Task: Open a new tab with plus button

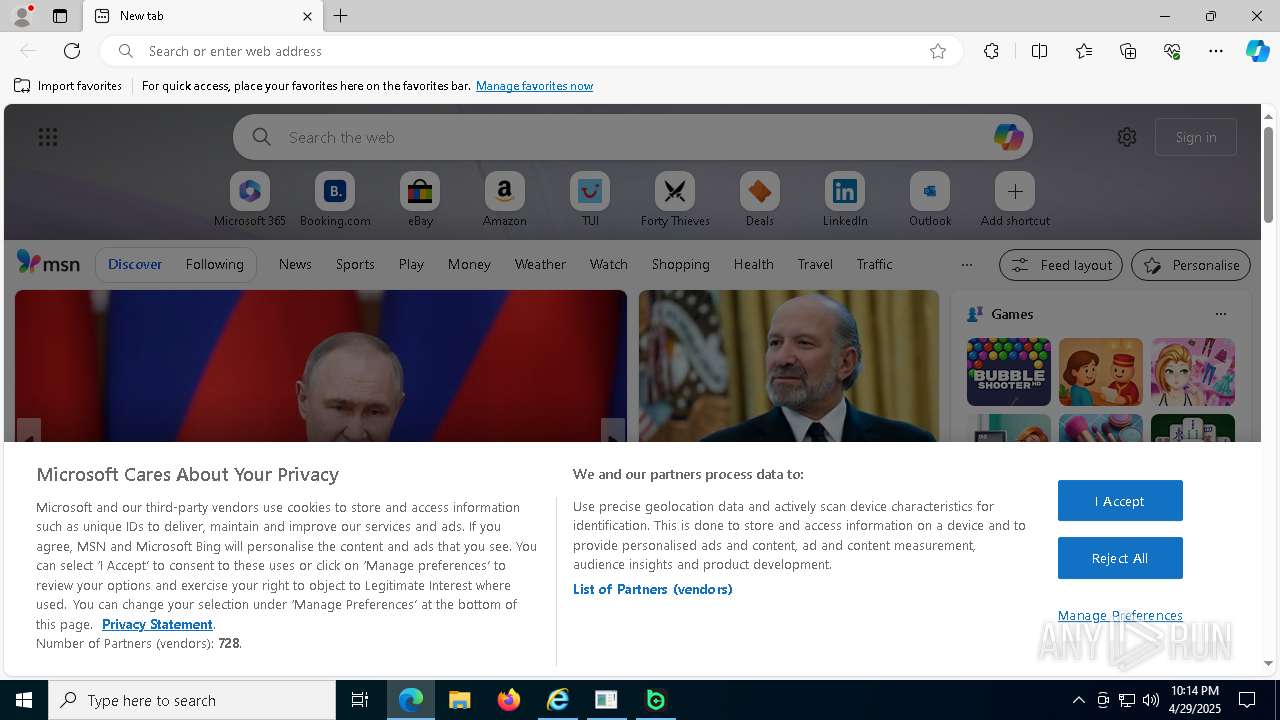Action: click(x=341, y=16)
